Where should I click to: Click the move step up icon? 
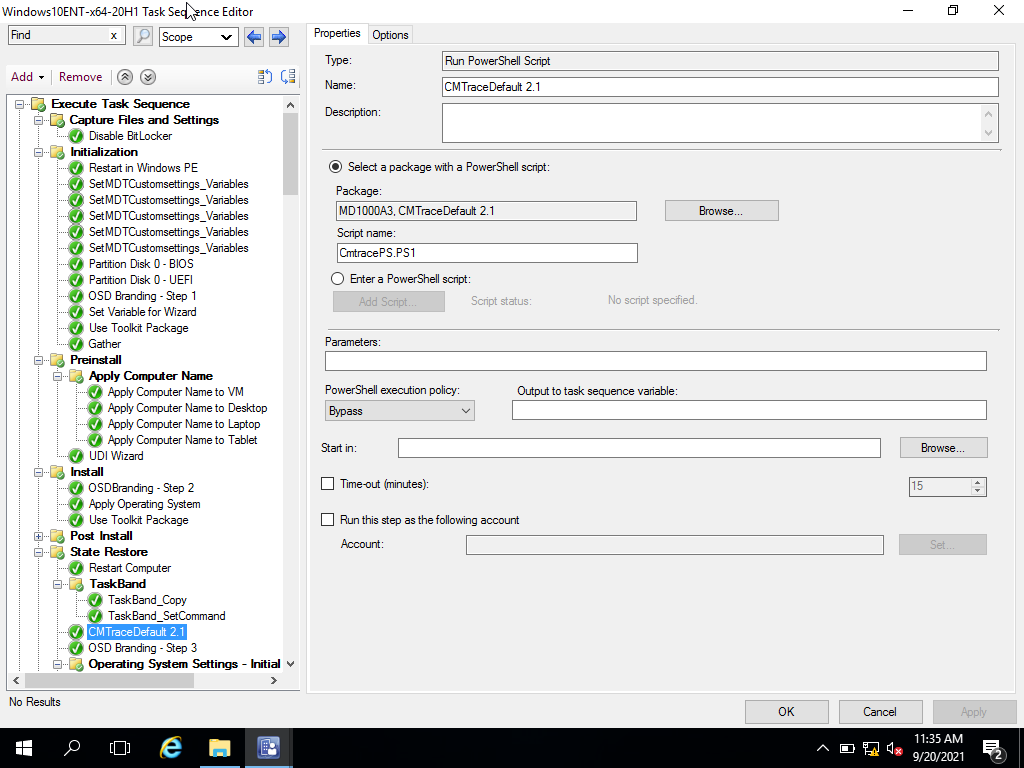click(124, 76)
